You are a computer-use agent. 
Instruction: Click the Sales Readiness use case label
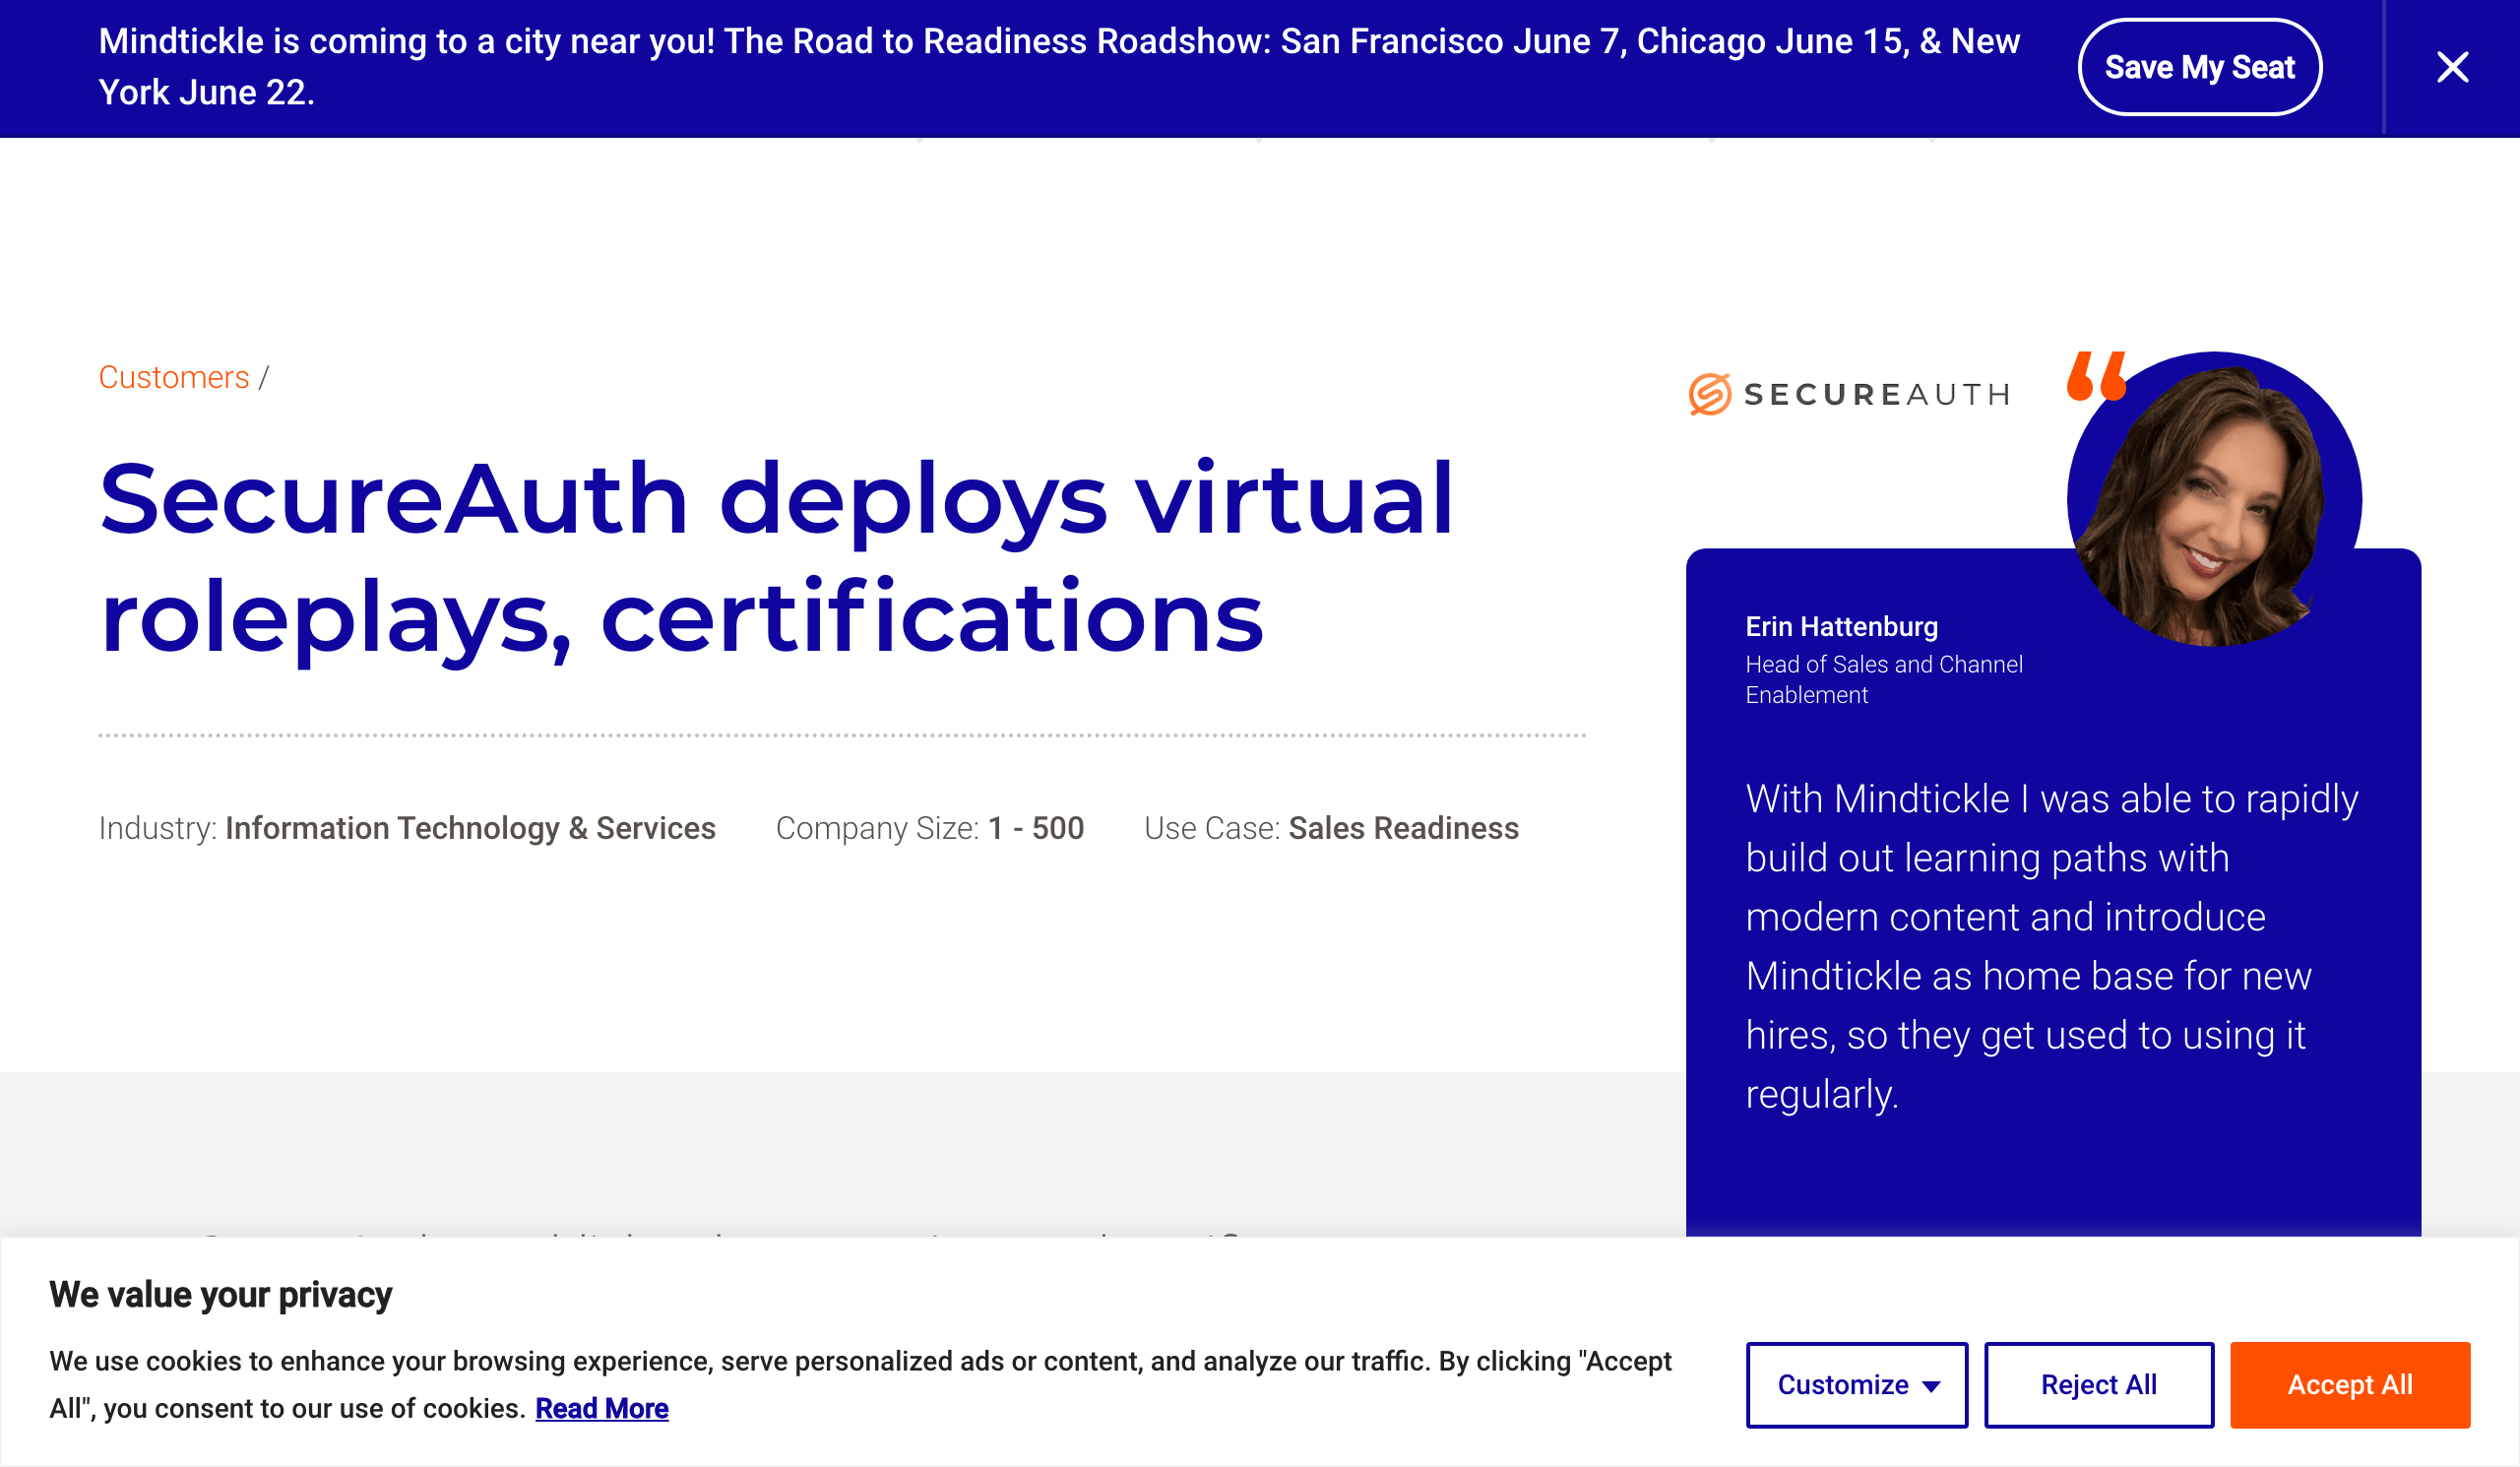1403,828
